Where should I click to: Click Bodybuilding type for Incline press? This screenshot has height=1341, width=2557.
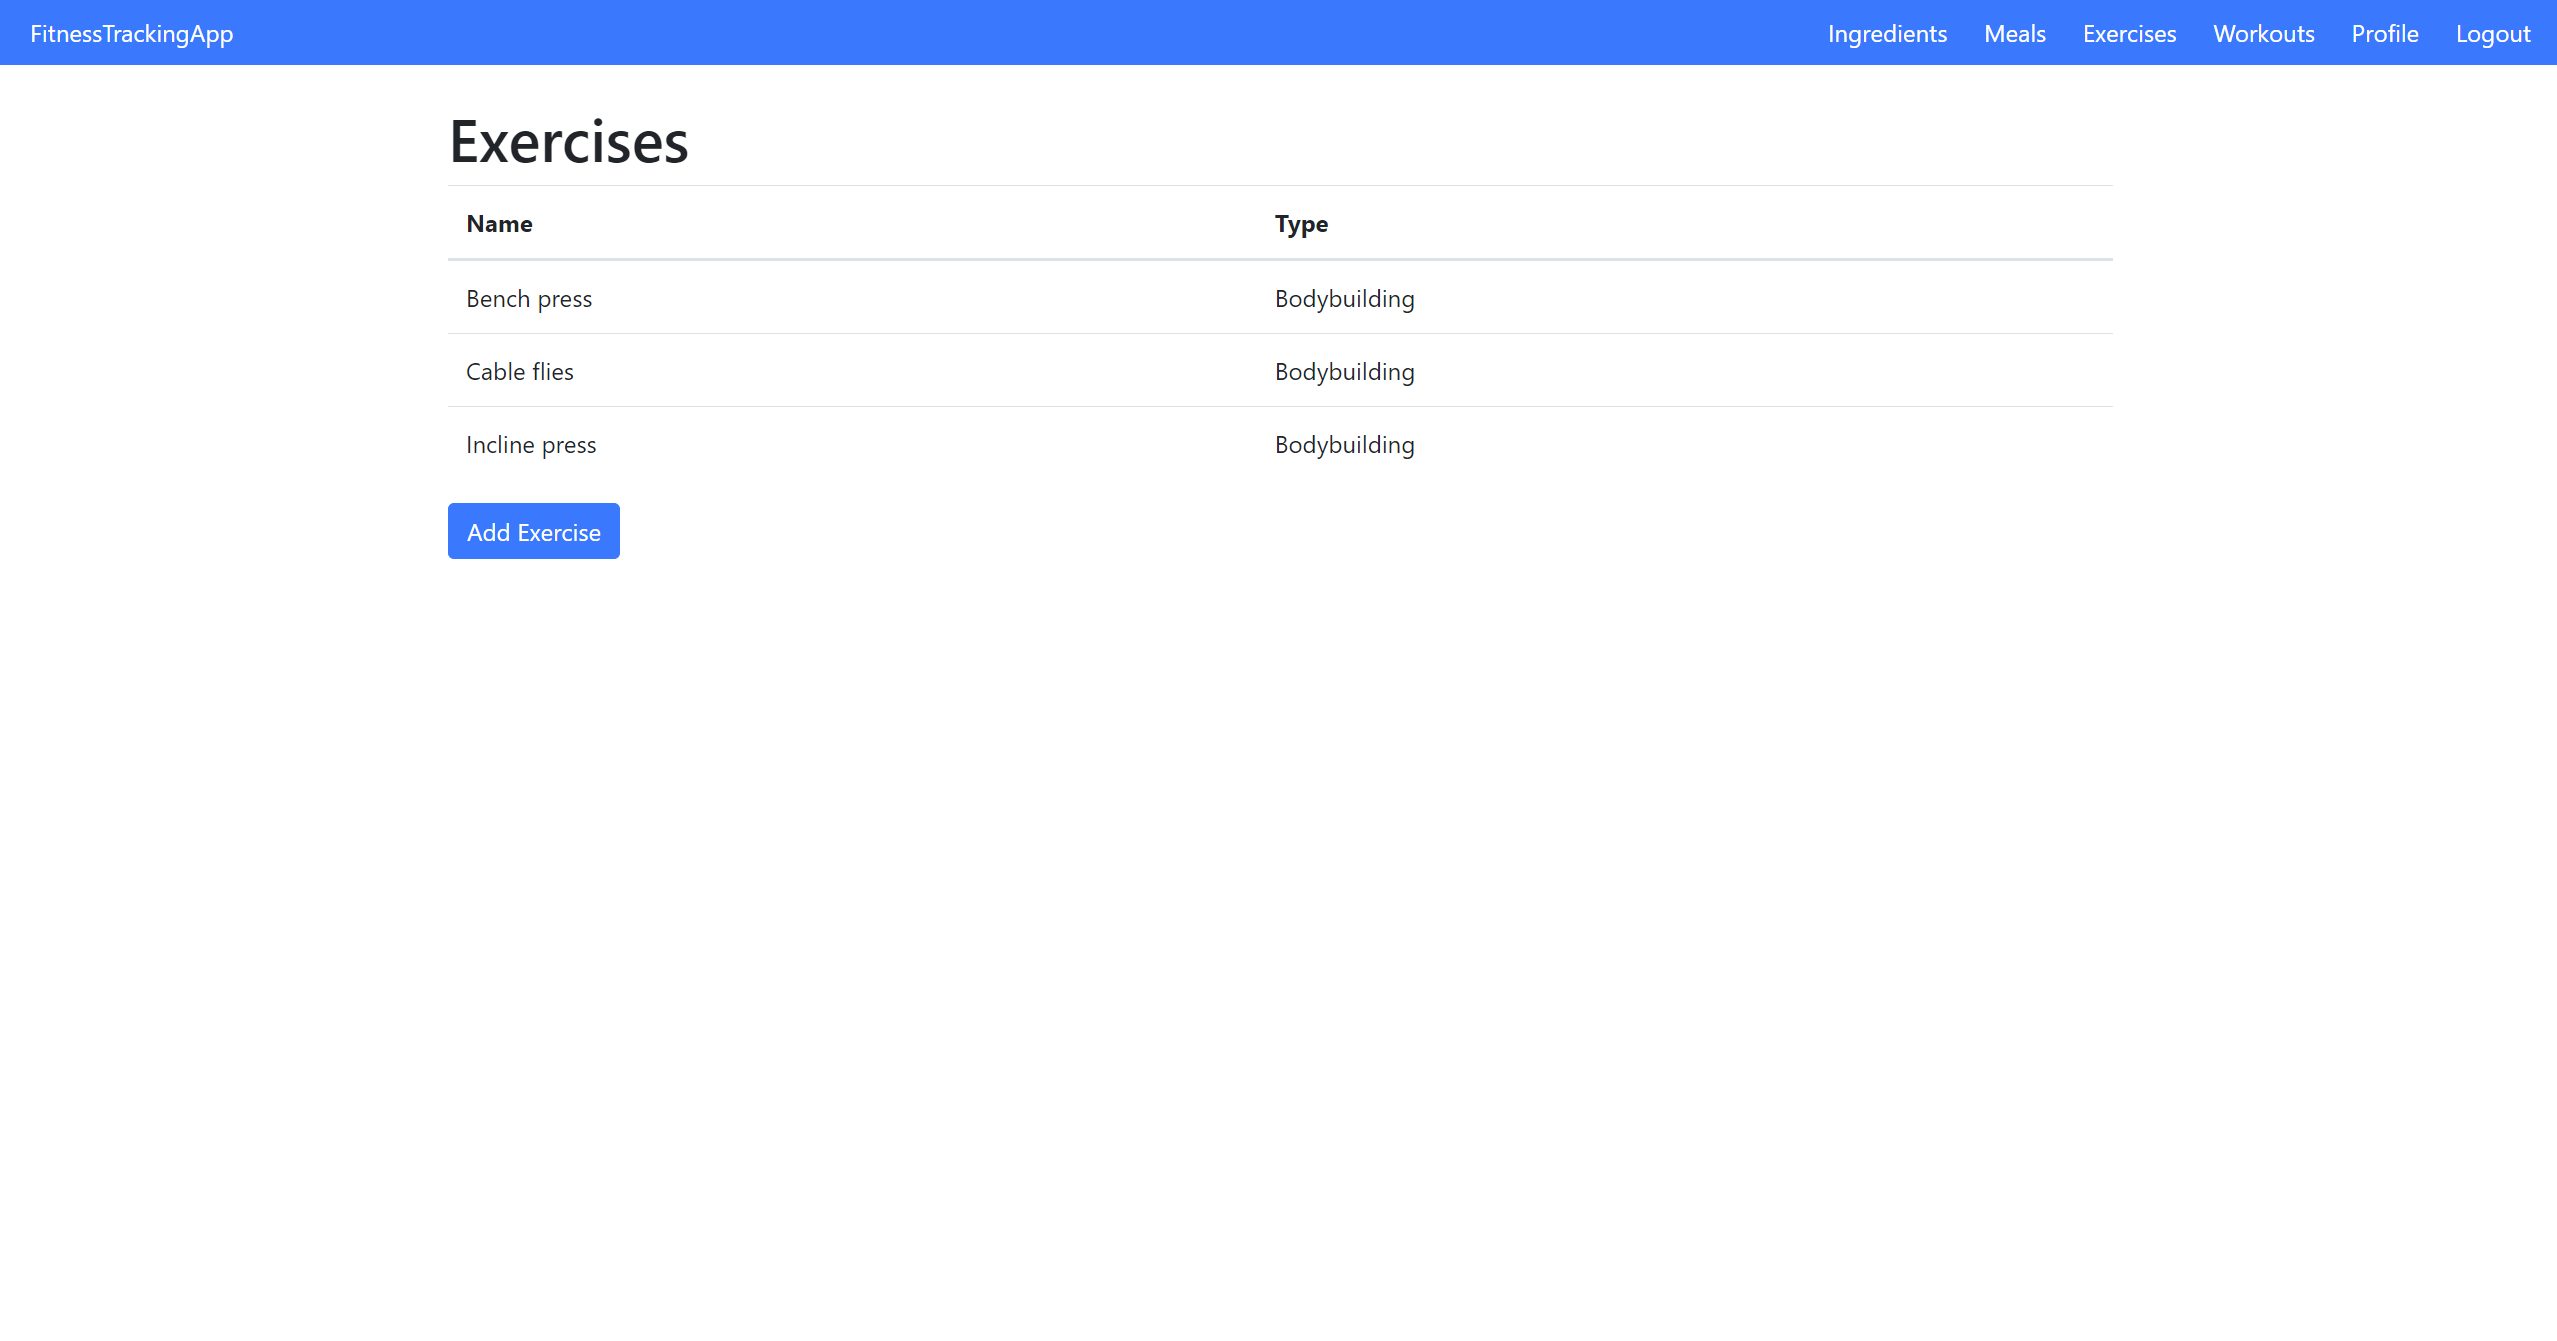point(1344,445)
